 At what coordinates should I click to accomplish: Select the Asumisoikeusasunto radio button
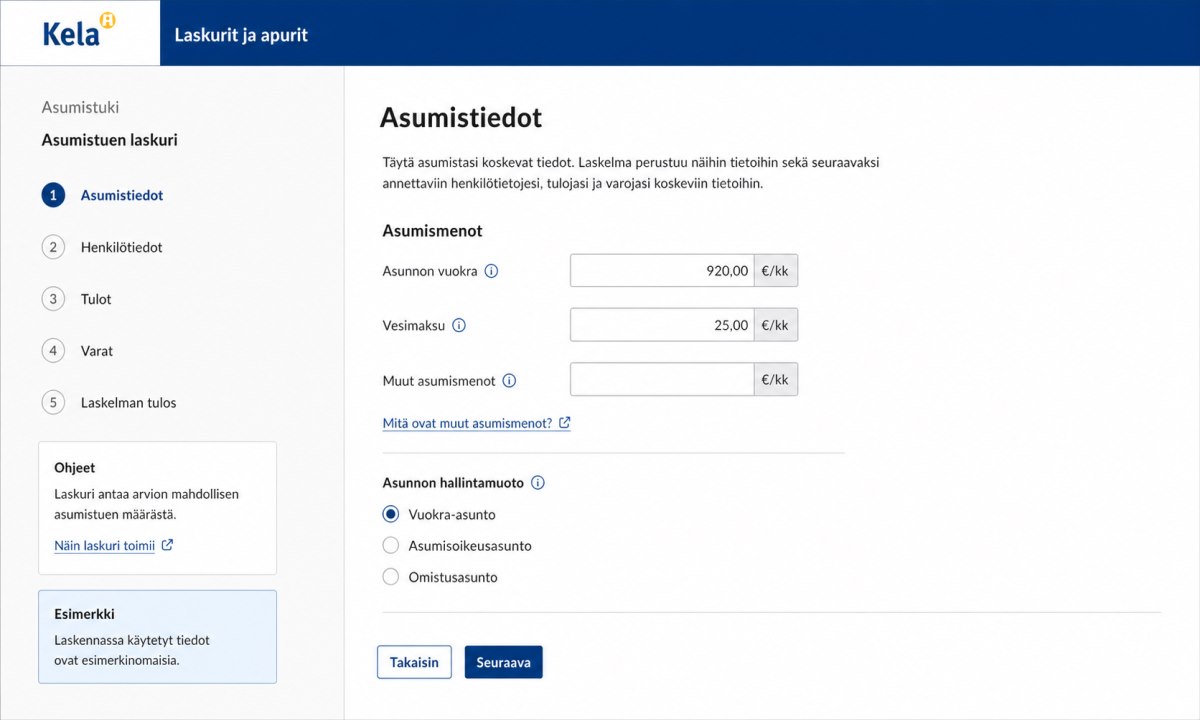pyautogui.click(x=391, y=546)
